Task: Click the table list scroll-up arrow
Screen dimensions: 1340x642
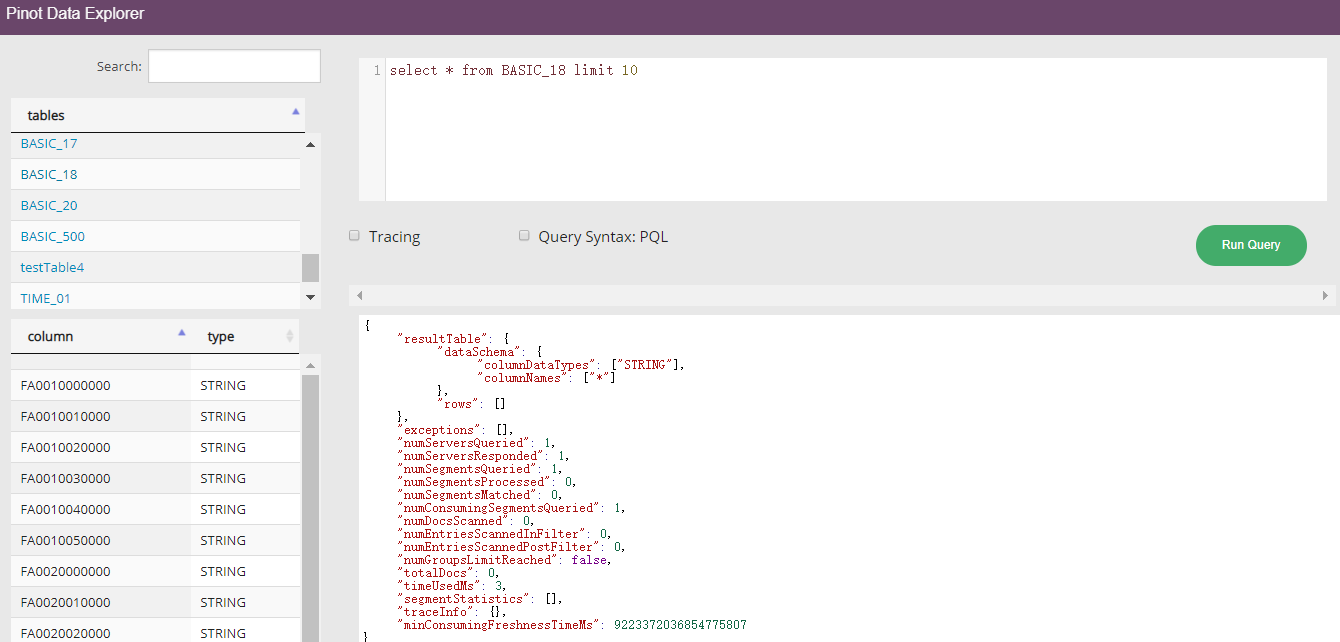Action: point(311,145)
